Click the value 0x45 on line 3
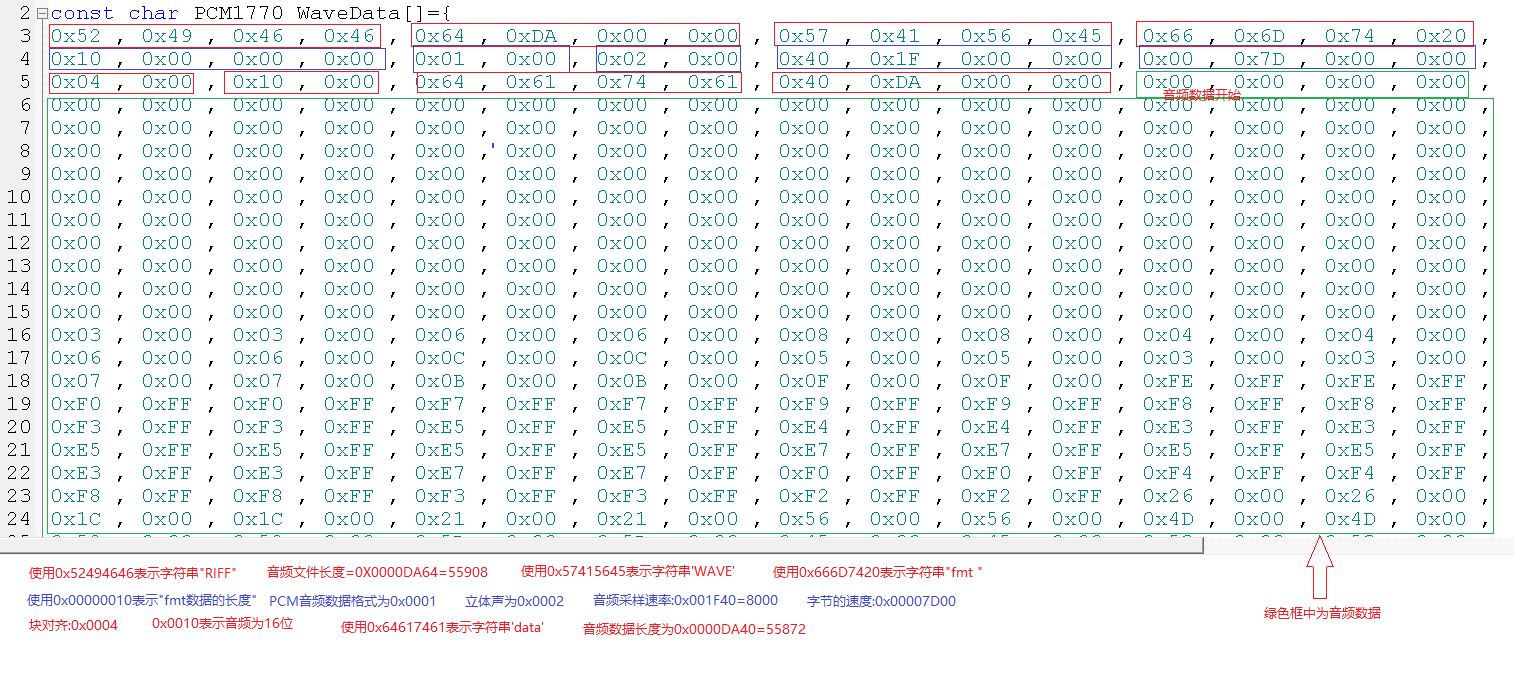The height and width of the screenshot is (699, 1514). click(1077, 36)
